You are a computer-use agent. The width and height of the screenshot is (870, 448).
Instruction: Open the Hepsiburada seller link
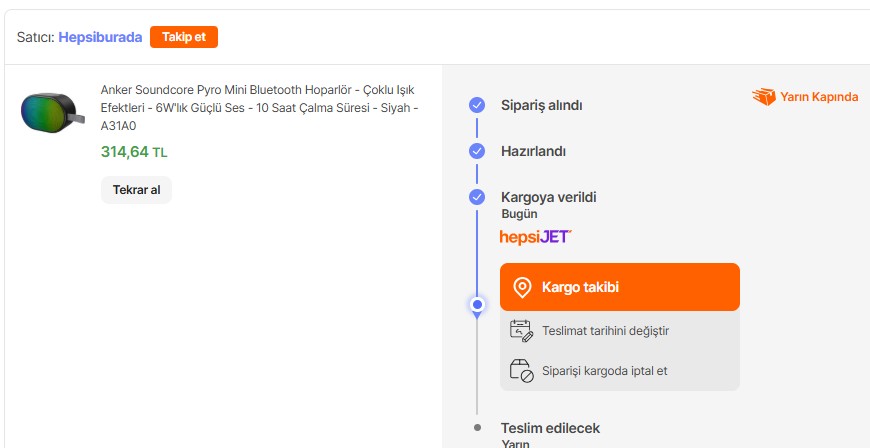tap(100, 37)
